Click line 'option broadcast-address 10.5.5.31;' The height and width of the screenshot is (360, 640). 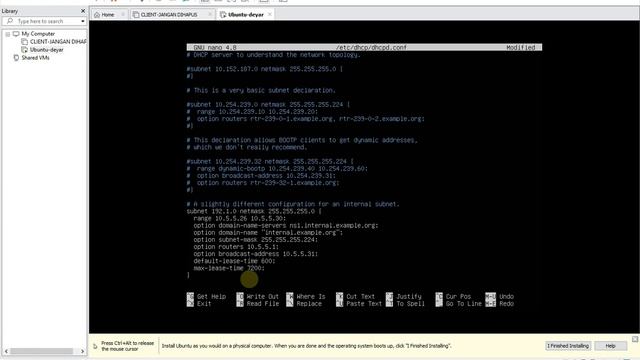pyautogui.click(x=256, y=254)
